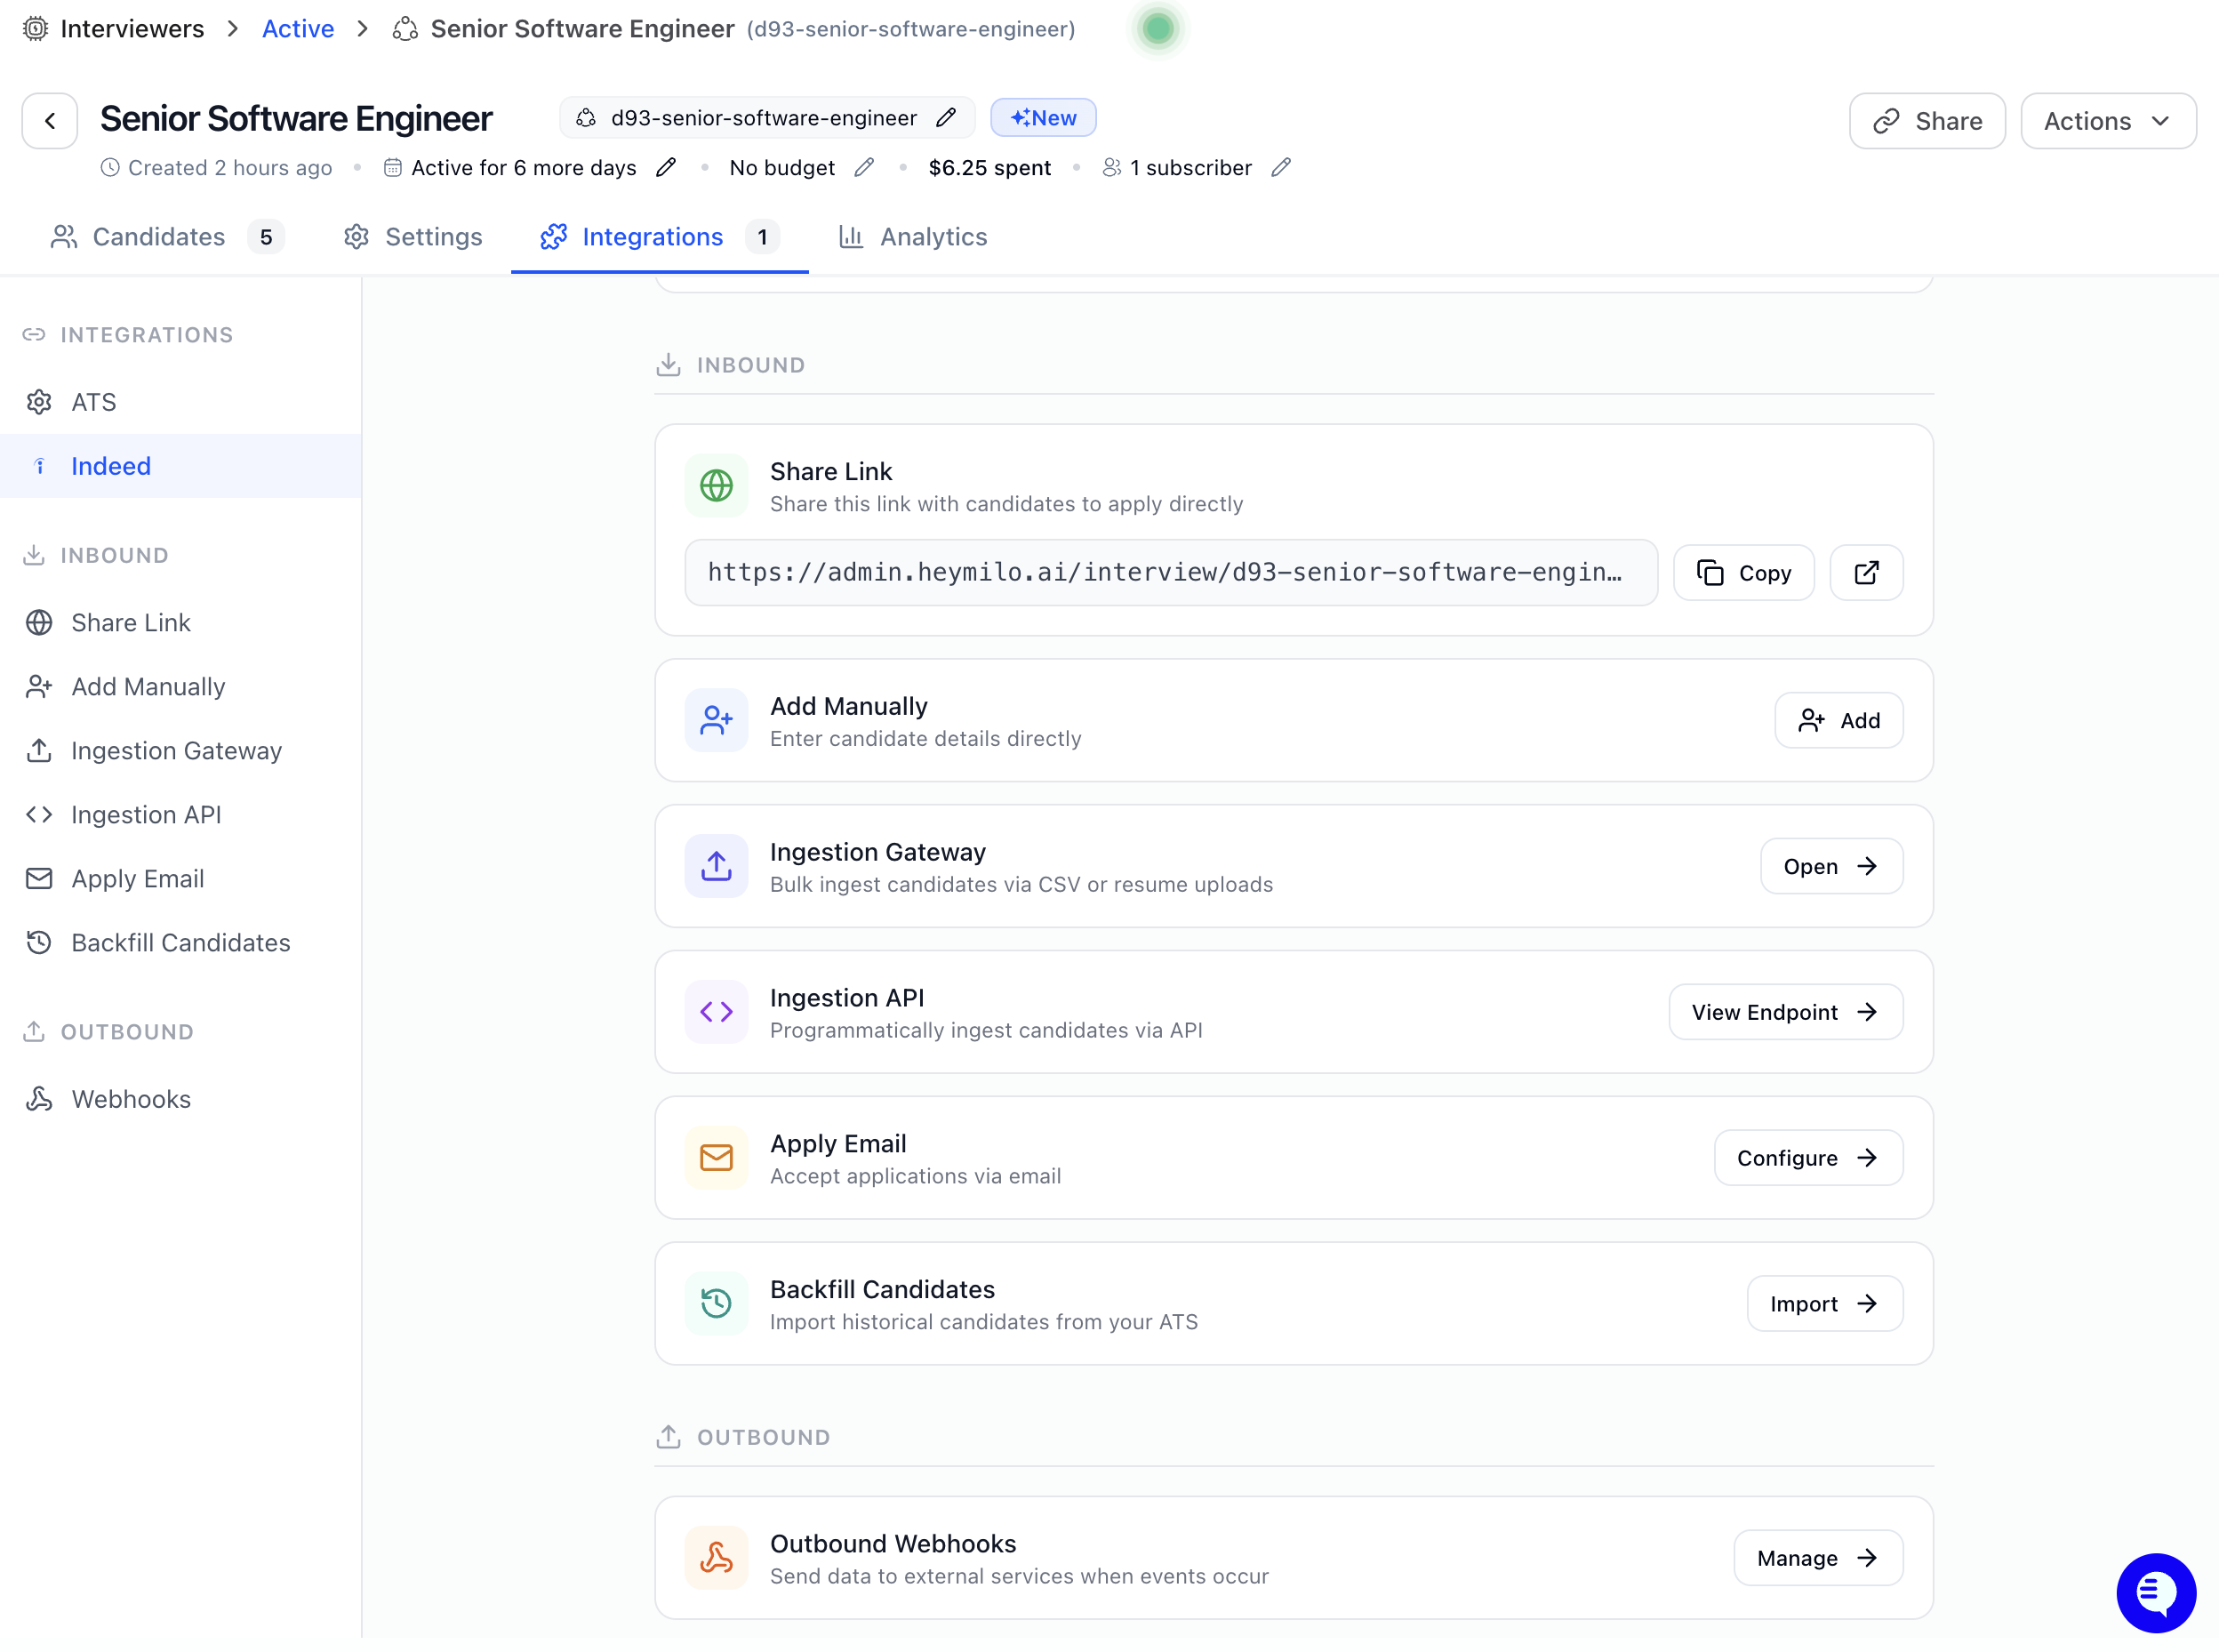2219x1652 pixels.
Task: Switch to the Candidates tab
Action: pos(158,237)
